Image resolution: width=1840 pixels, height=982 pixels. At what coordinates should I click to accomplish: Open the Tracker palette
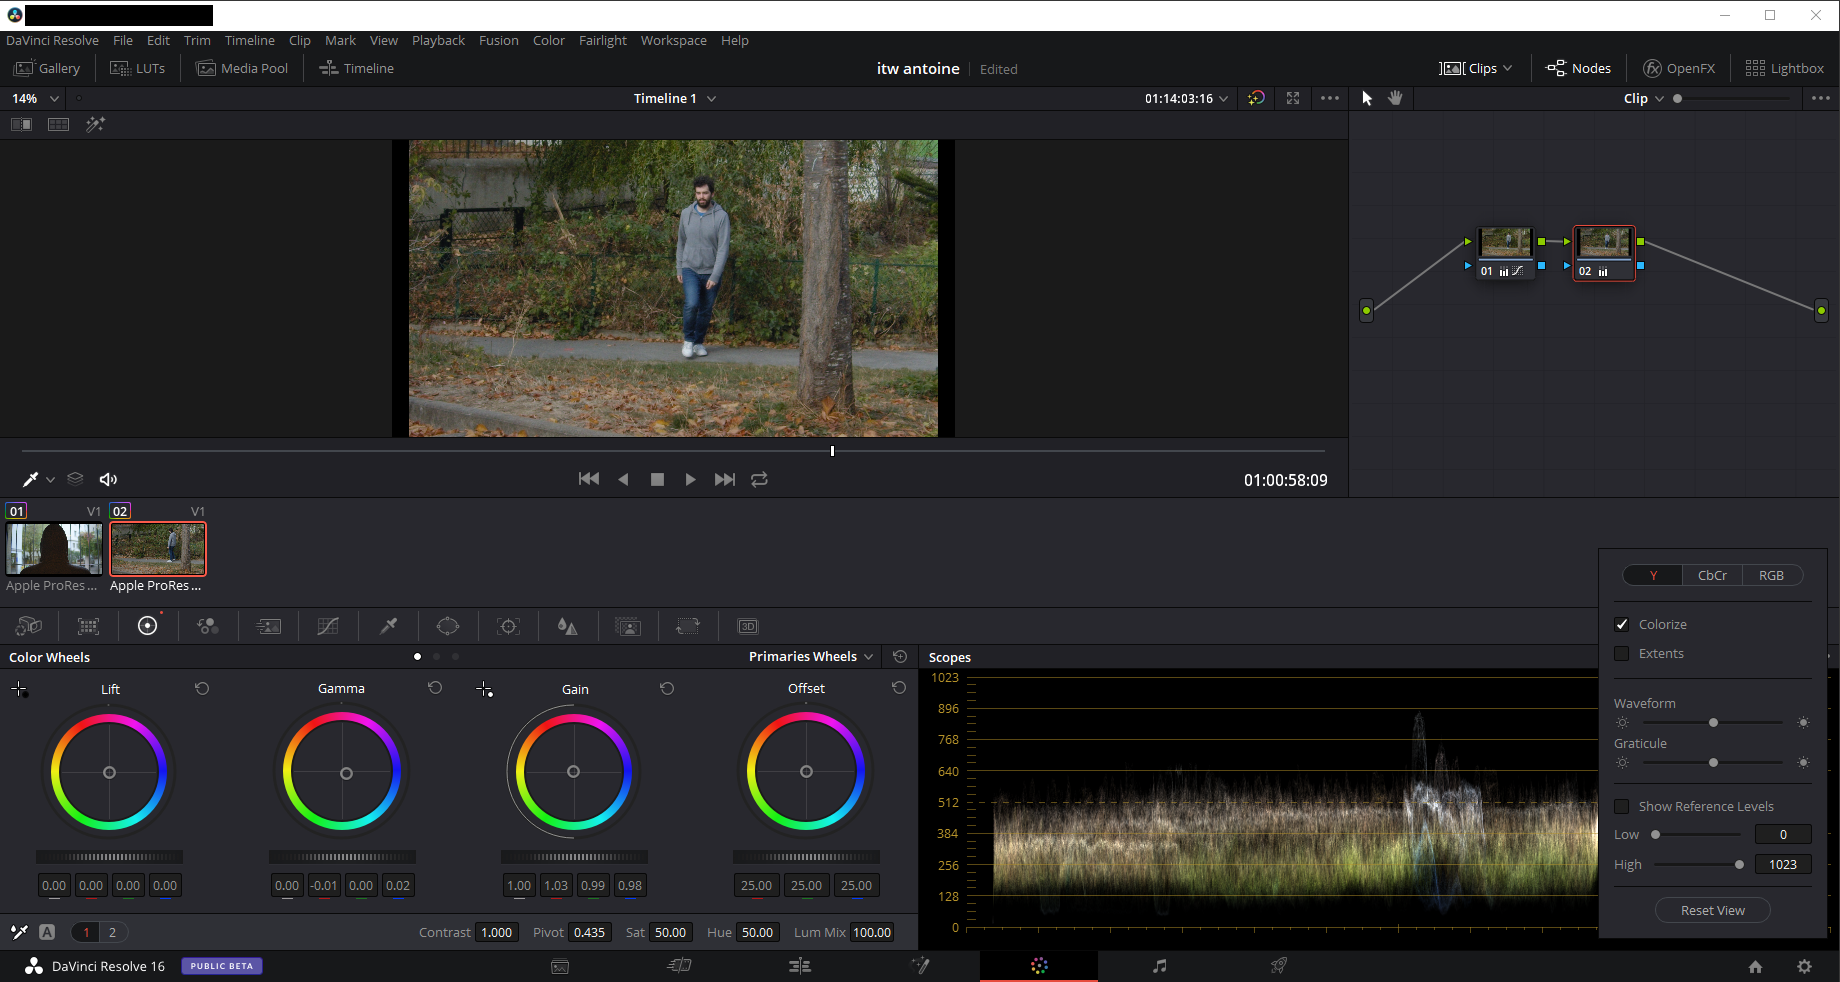pos(508,627)
